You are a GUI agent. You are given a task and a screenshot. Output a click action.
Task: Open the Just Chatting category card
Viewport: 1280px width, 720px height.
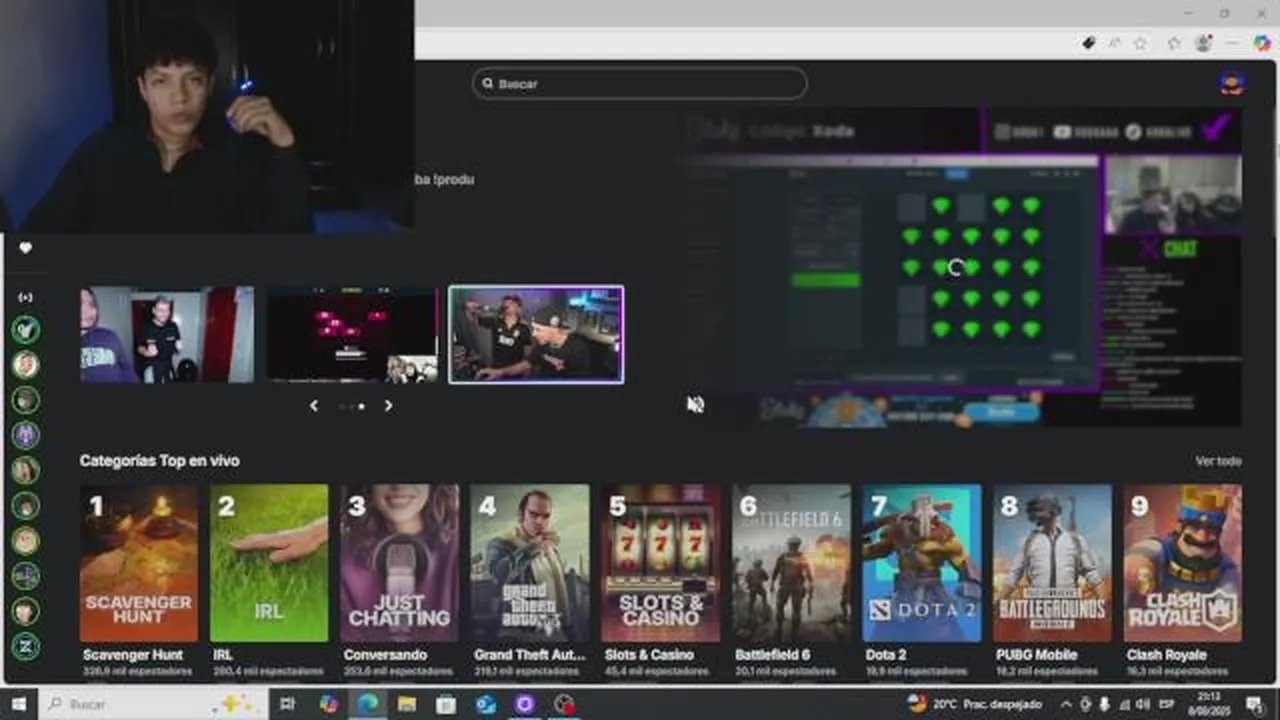(x=400, y=563)
